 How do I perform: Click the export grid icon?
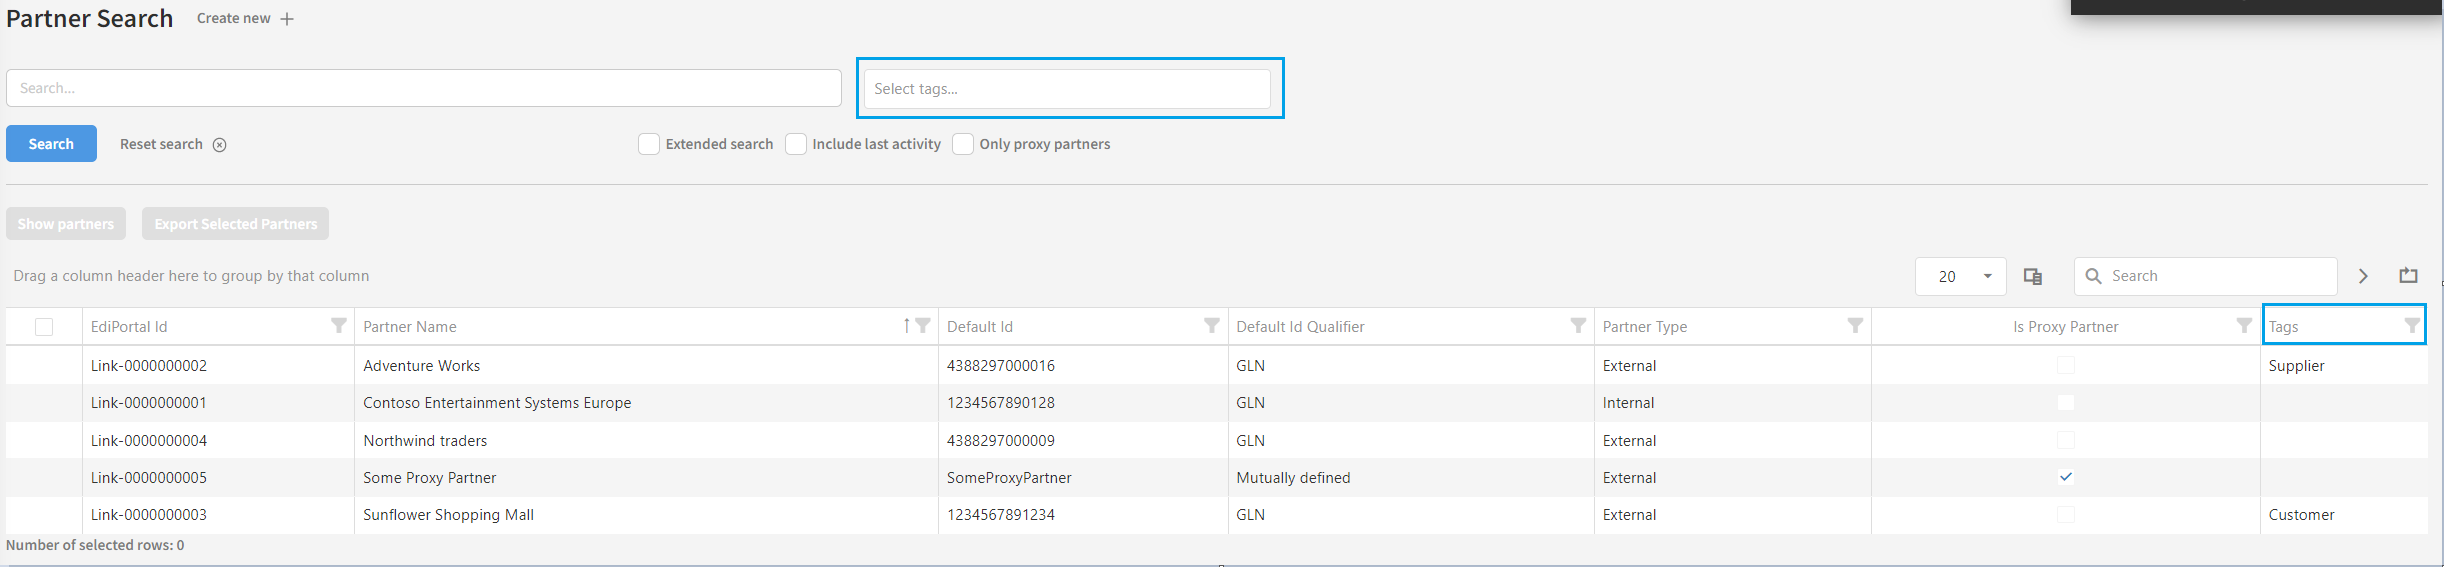tap(2409, 276)
